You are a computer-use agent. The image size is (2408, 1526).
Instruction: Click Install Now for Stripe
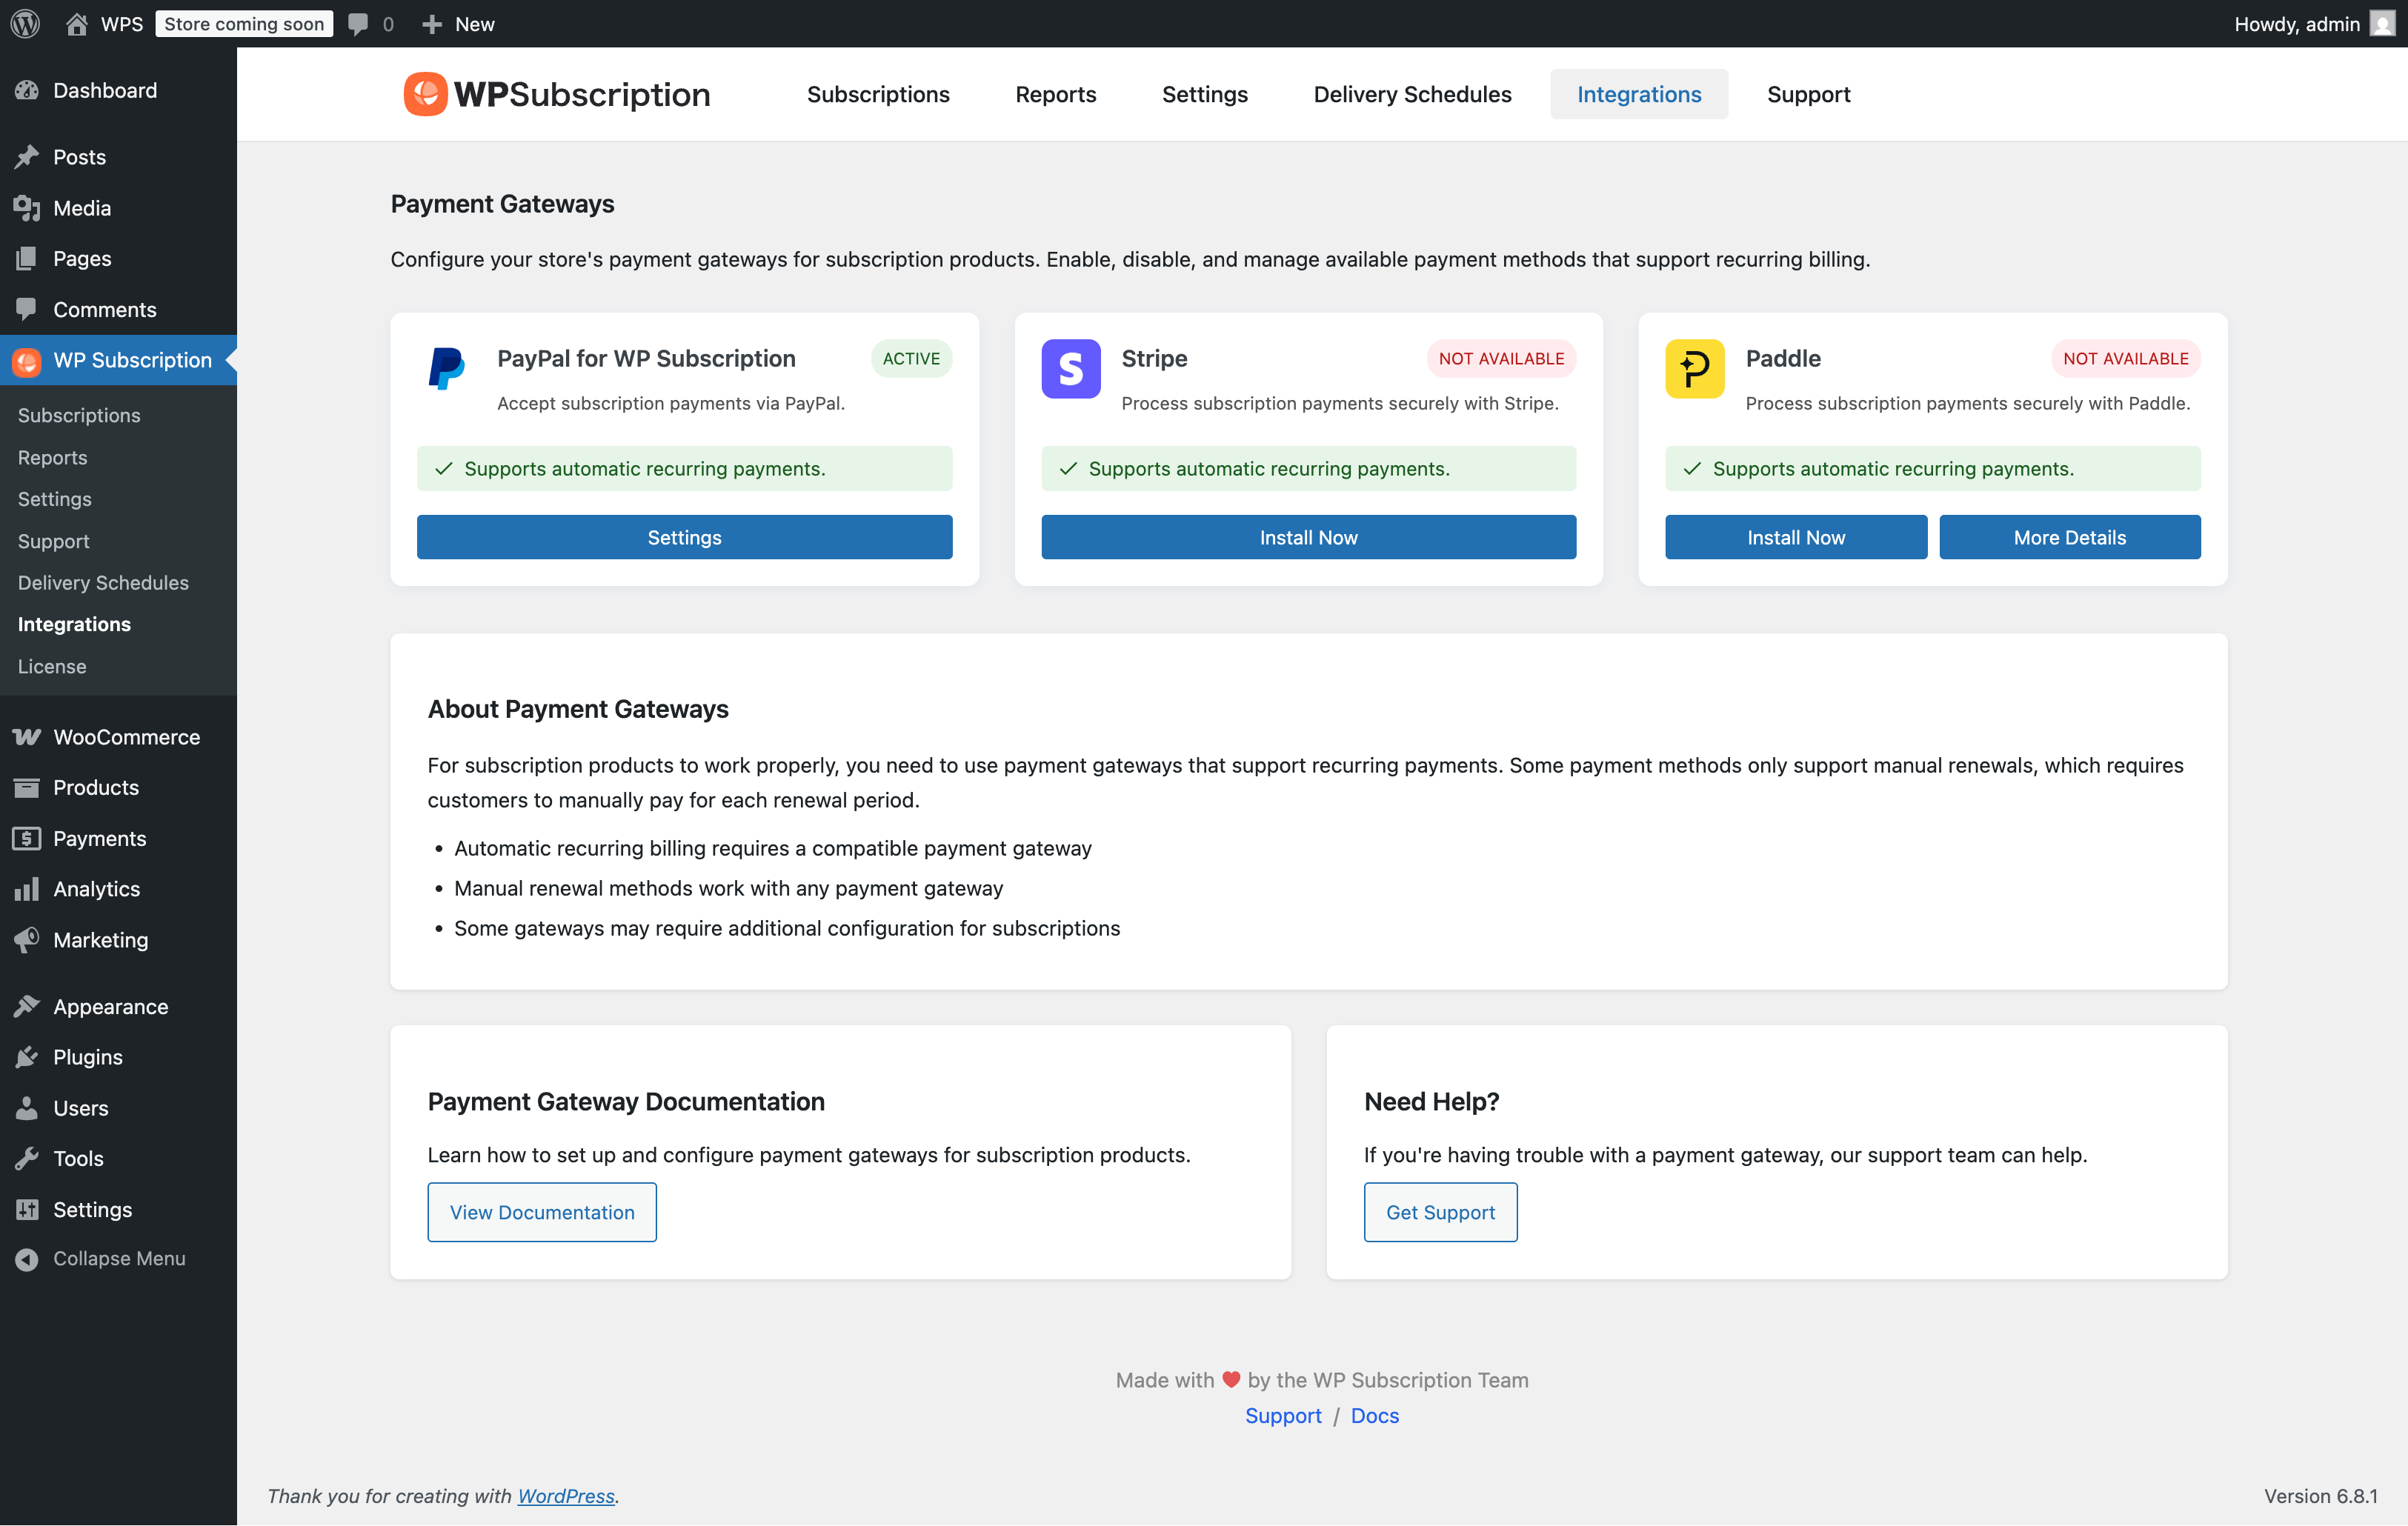(x=1308, y=537)
